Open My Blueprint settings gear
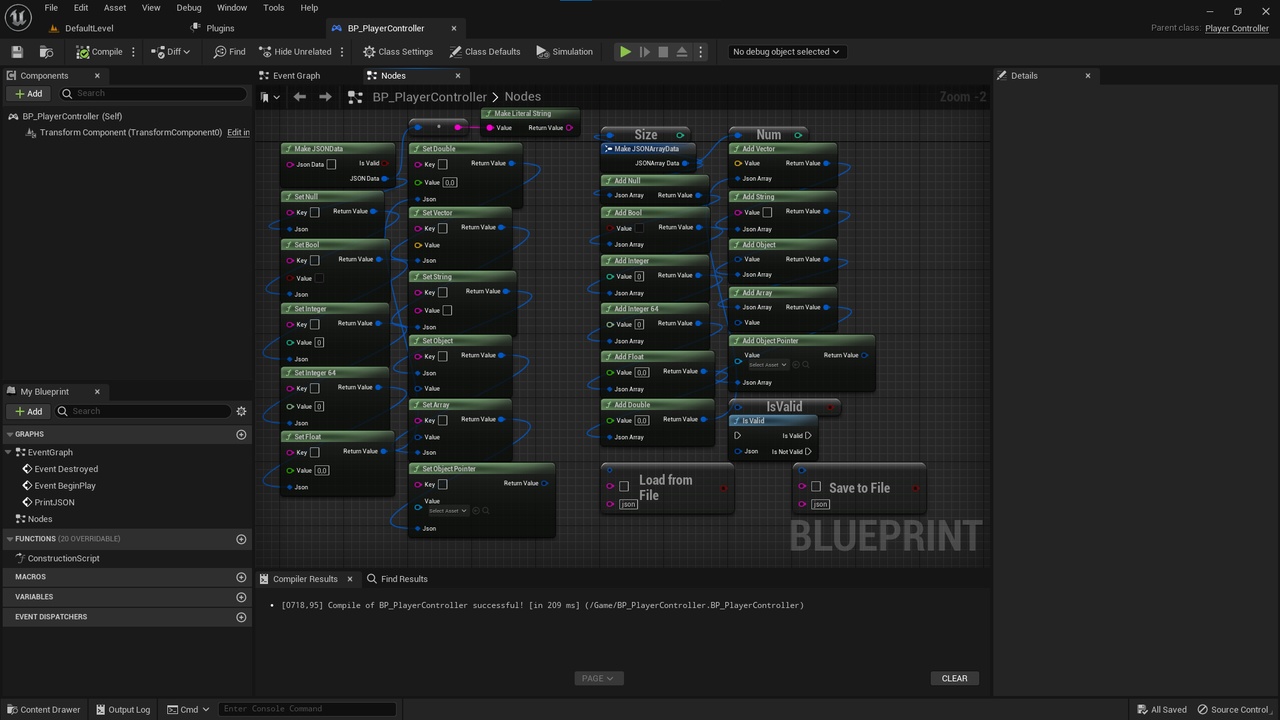Image resolution: width=1280 pixels, height=720 pixels. click(241, 411)
